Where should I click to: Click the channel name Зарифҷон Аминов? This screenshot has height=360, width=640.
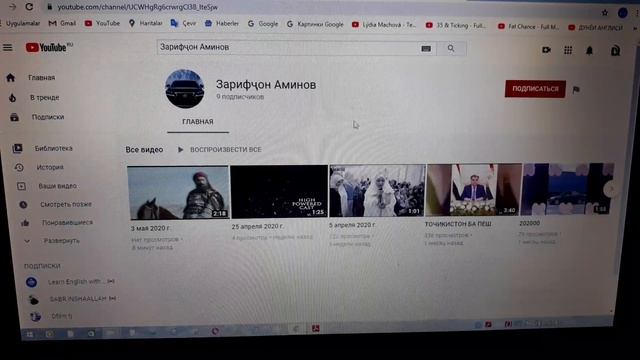tap(266, 85)
